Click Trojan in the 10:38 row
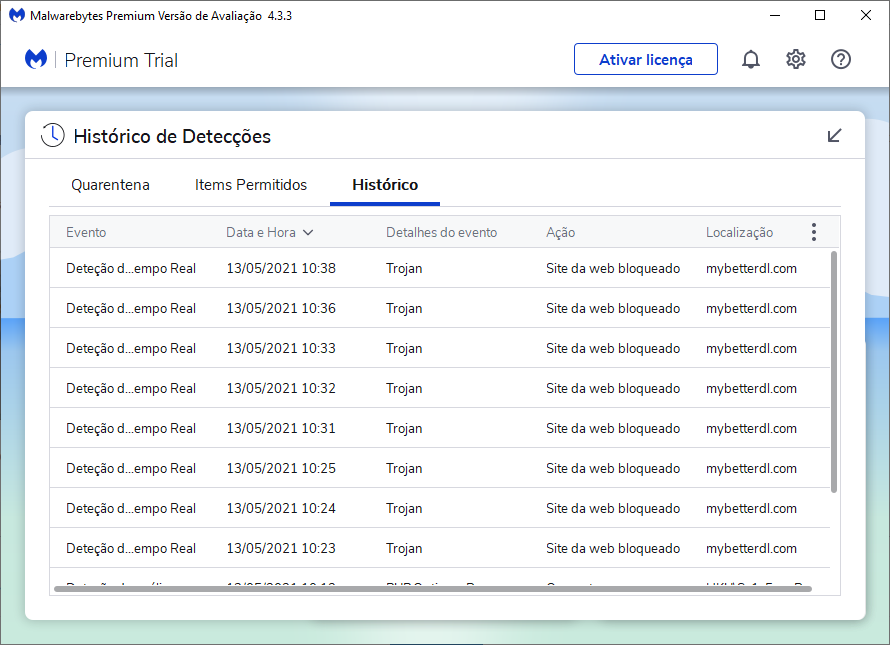 [404, 269]
